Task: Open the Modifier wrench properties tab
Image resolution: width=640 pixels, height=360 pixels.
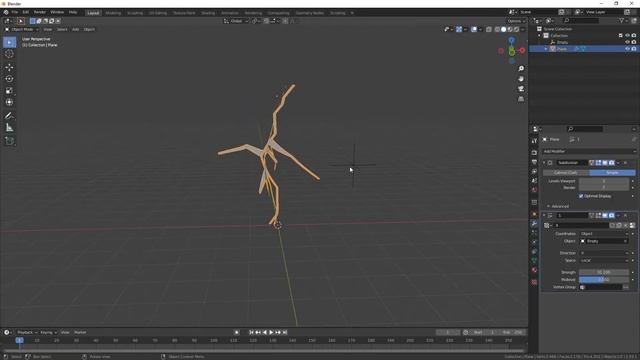Action: 534,224
